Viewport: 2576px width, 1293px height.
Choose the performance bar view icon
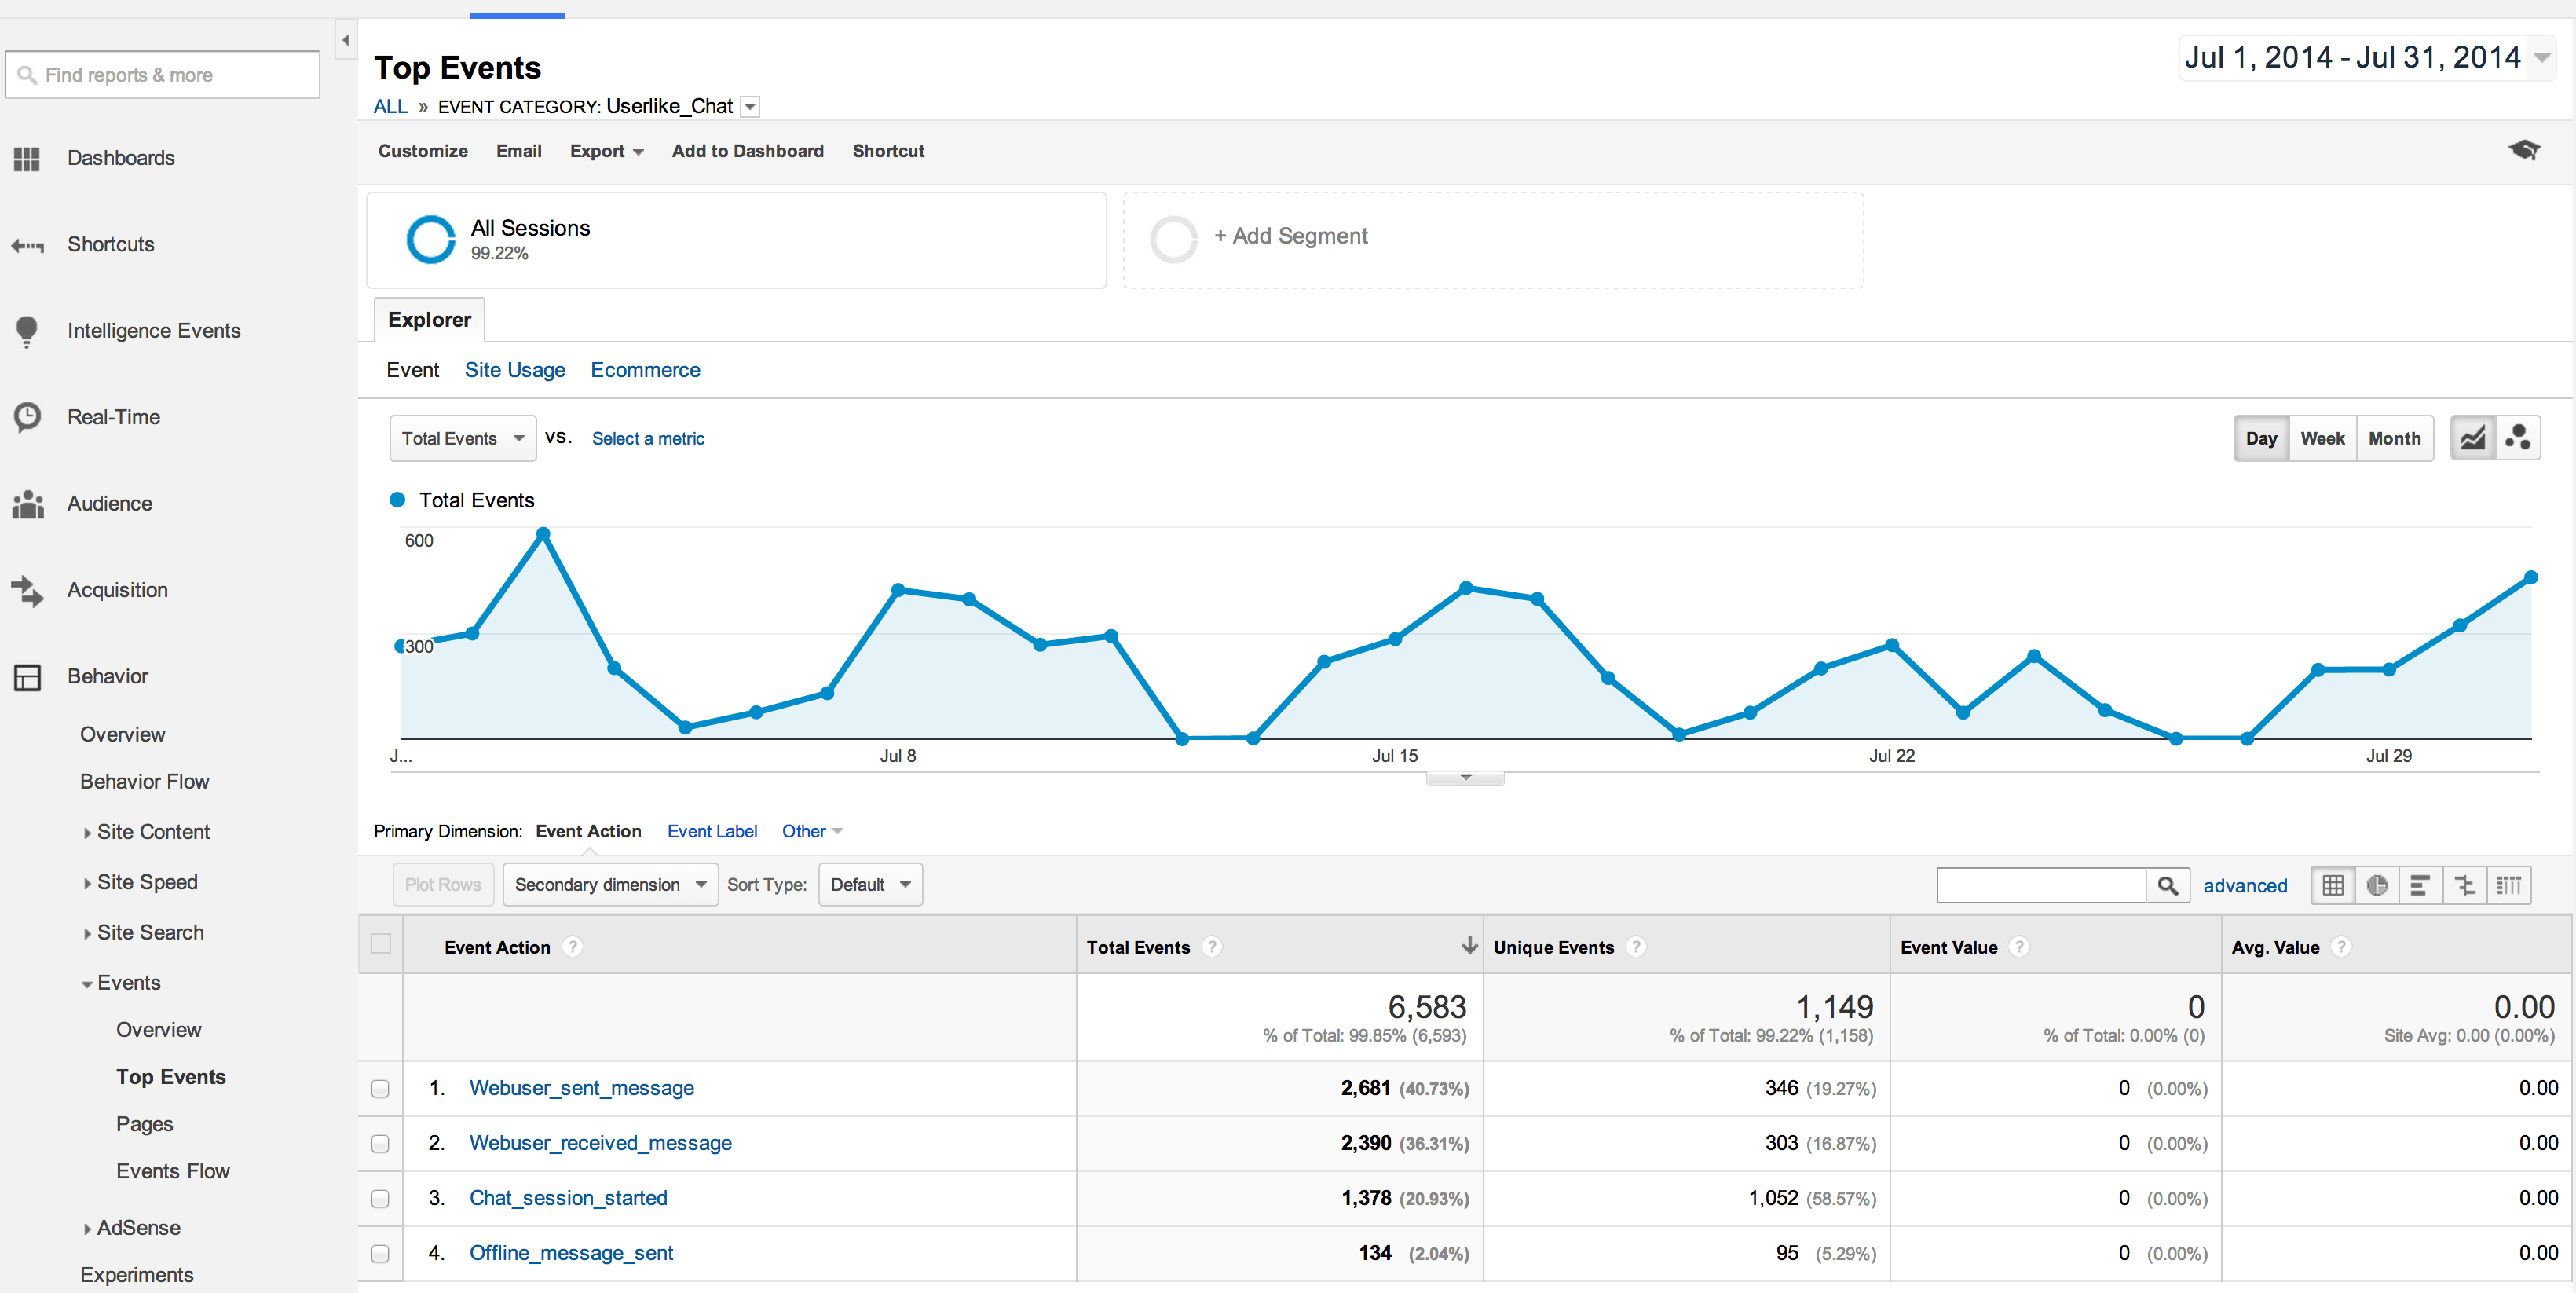pyautogui.click(x=2420, y=885)
